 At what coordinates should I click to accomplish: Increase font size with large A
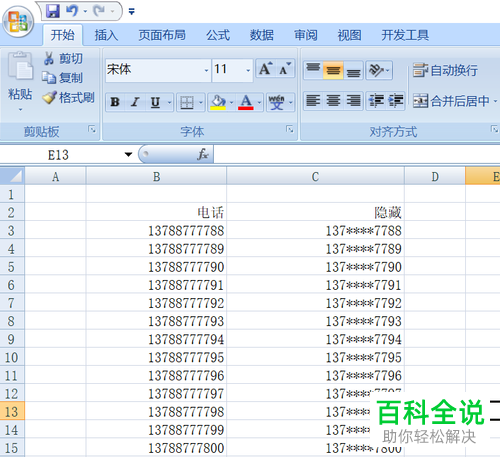click(x=266, y=69)
